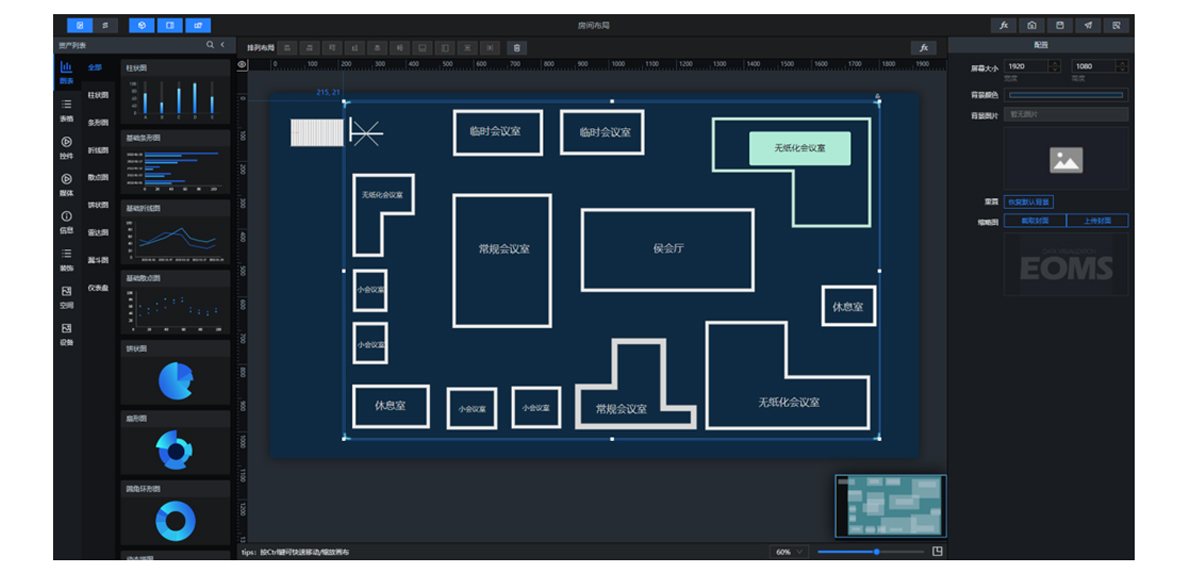Click the screen width stepper arrows
The width and height of the screenshot is (1200, 578).
click(1054, 66)
